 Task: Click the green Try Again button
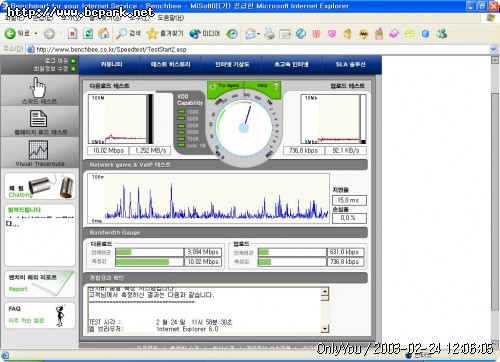click(x=226, y=86)
